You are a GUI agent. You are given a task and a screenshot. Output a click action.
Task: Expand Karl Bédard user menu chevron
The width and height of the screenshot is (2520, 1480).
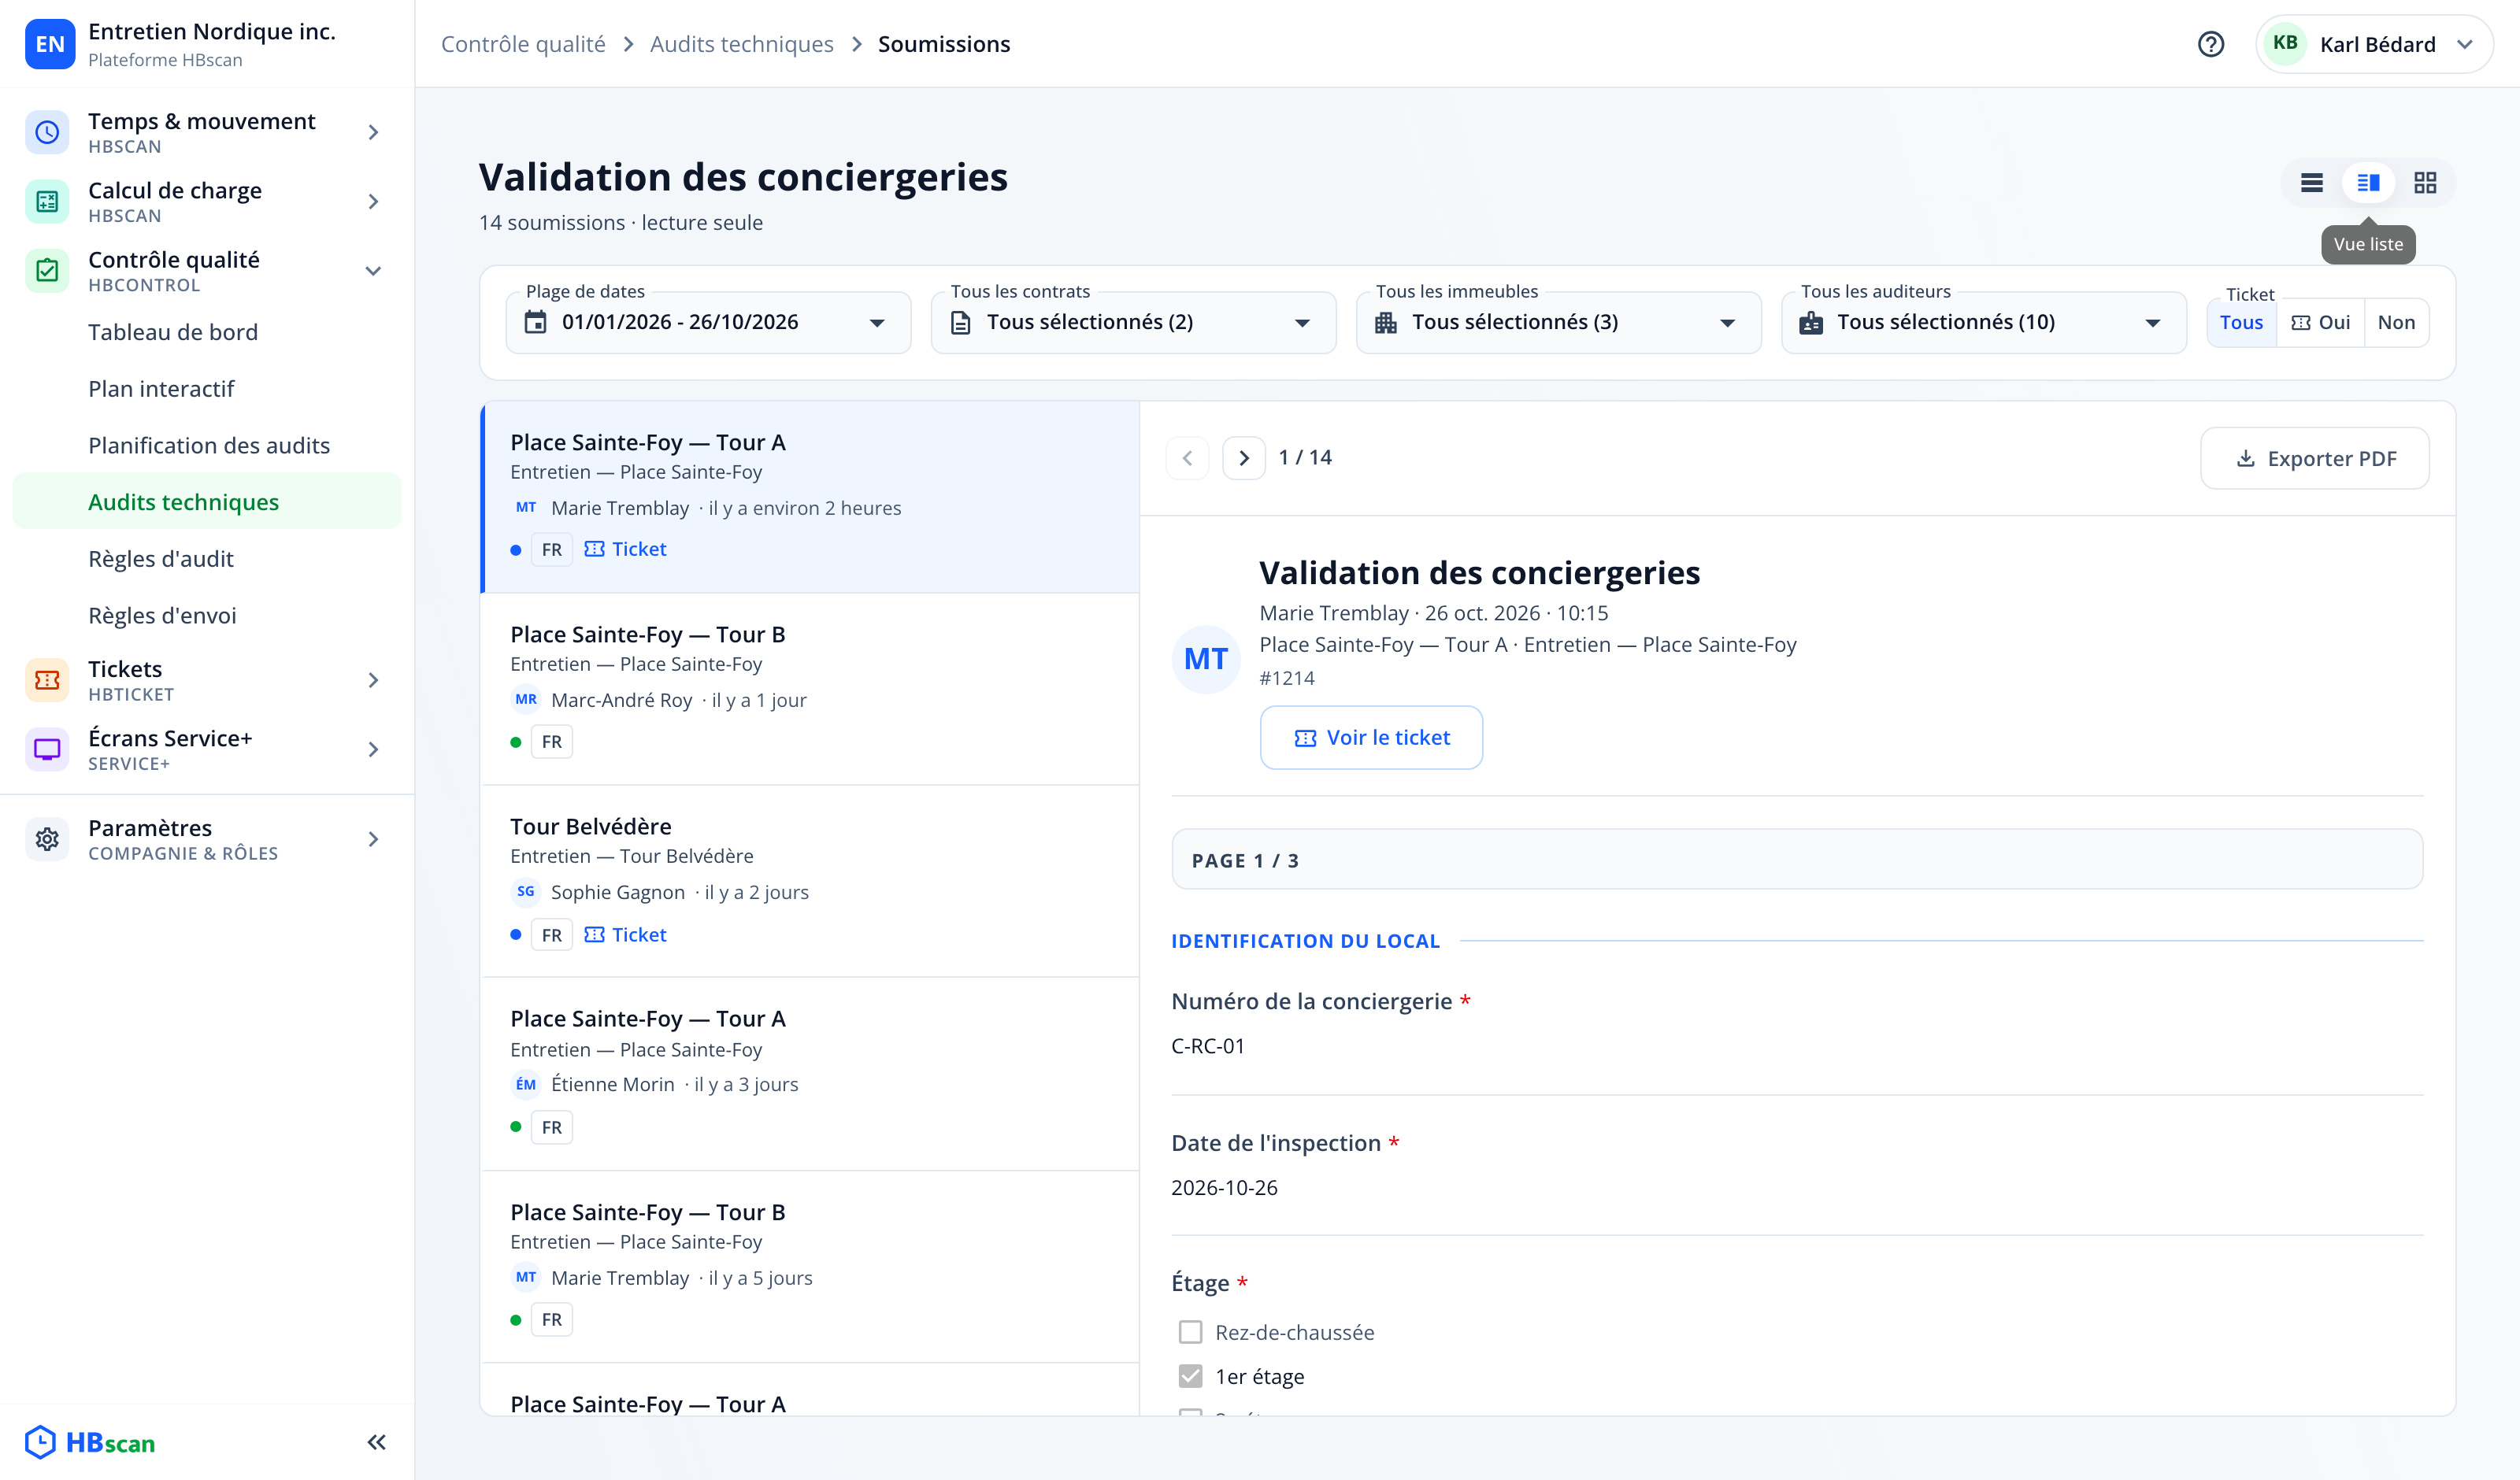click(x=2465, y=44)
